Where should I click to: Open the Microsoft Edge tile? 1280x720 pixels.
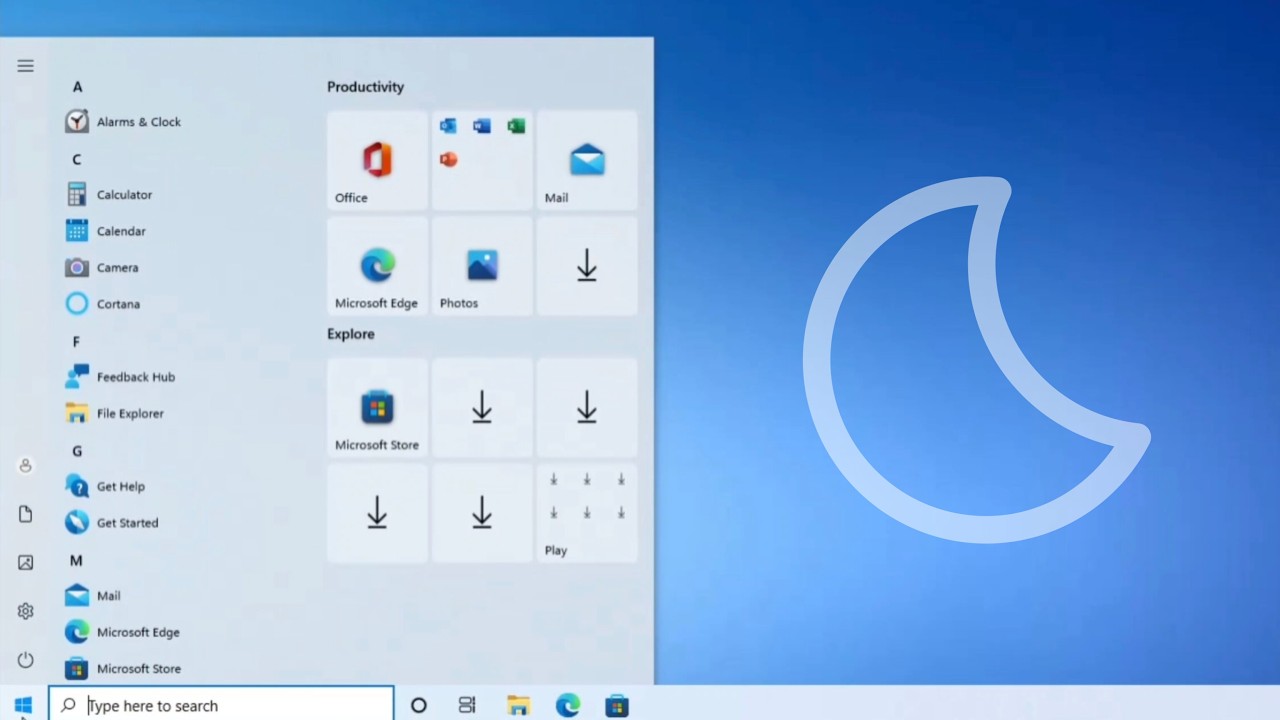point(377,266)
